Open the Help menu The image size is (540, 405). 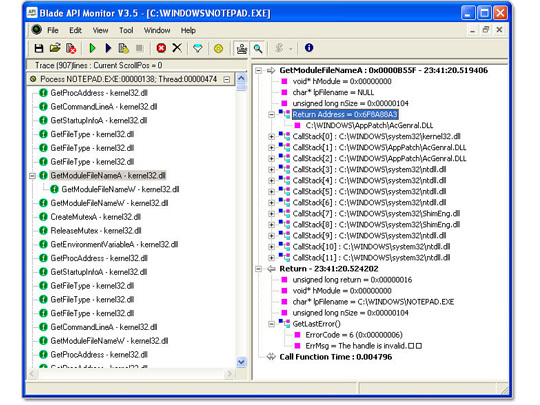pyautogui.click(x=188, y=30)
